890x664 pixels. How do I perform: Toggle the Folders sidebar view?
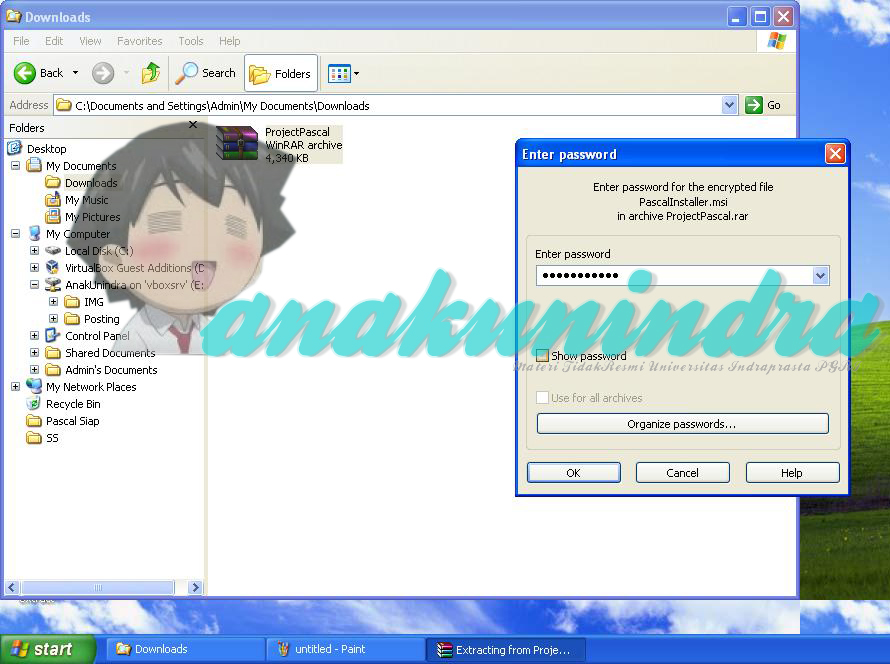280,72
